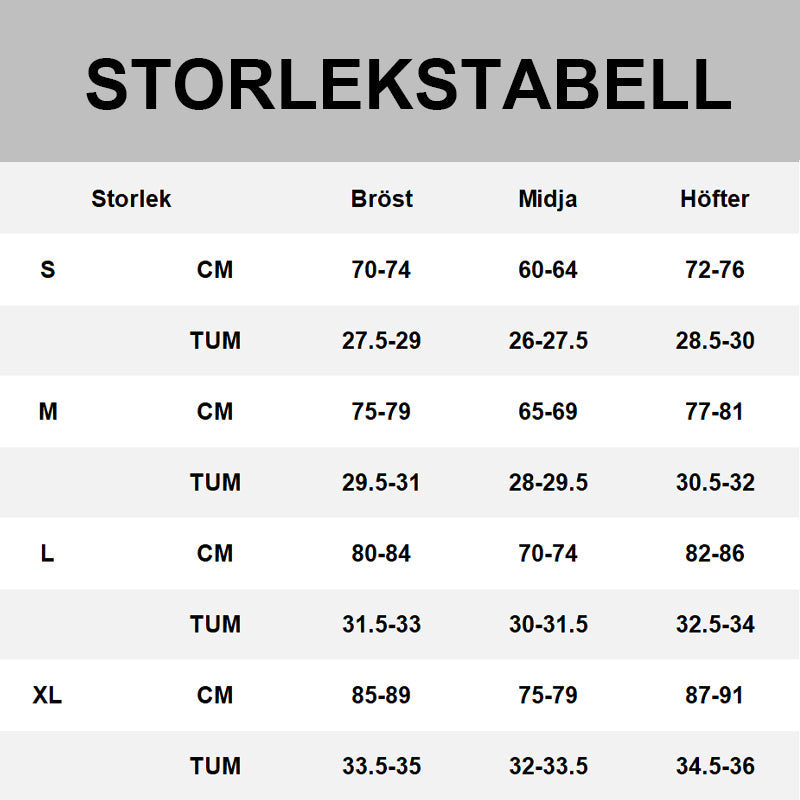Click the 32.5-34 hips value
800x800 pixels.
(x=714, y=624)
